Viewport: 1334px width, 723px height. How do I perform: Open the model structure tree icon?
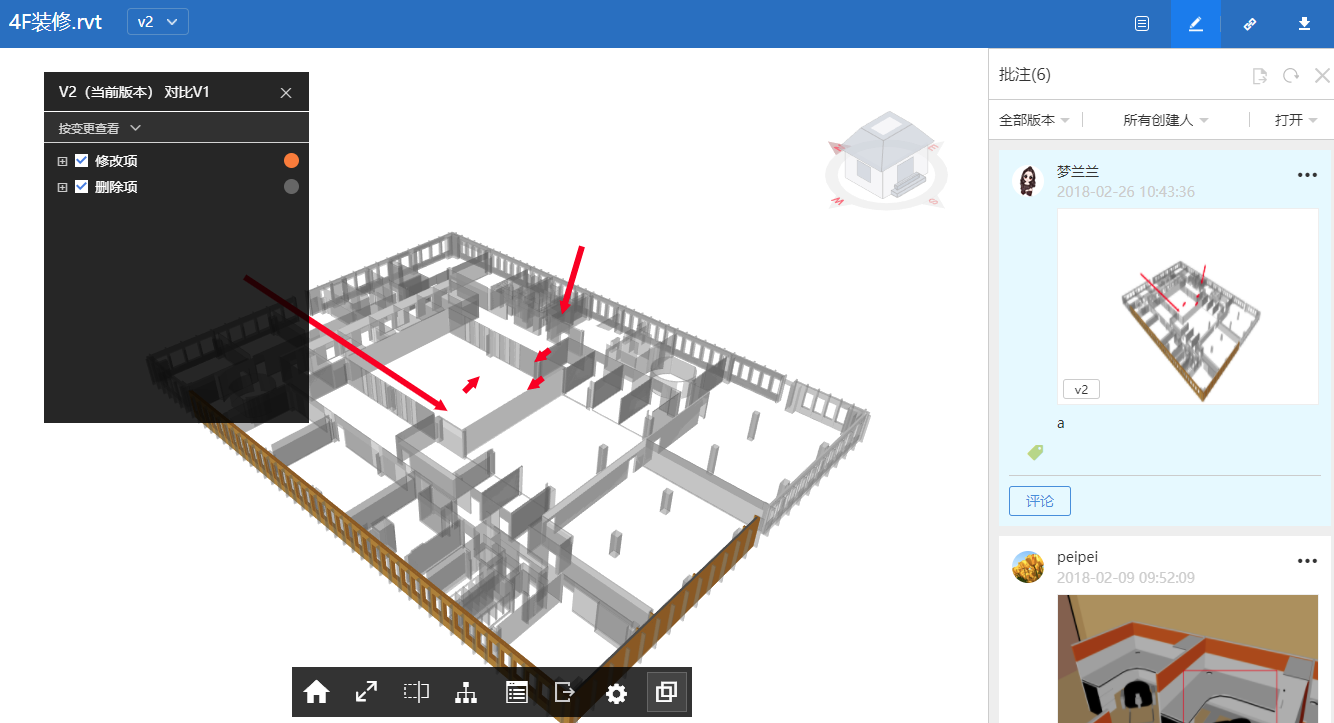pos(466,692)
